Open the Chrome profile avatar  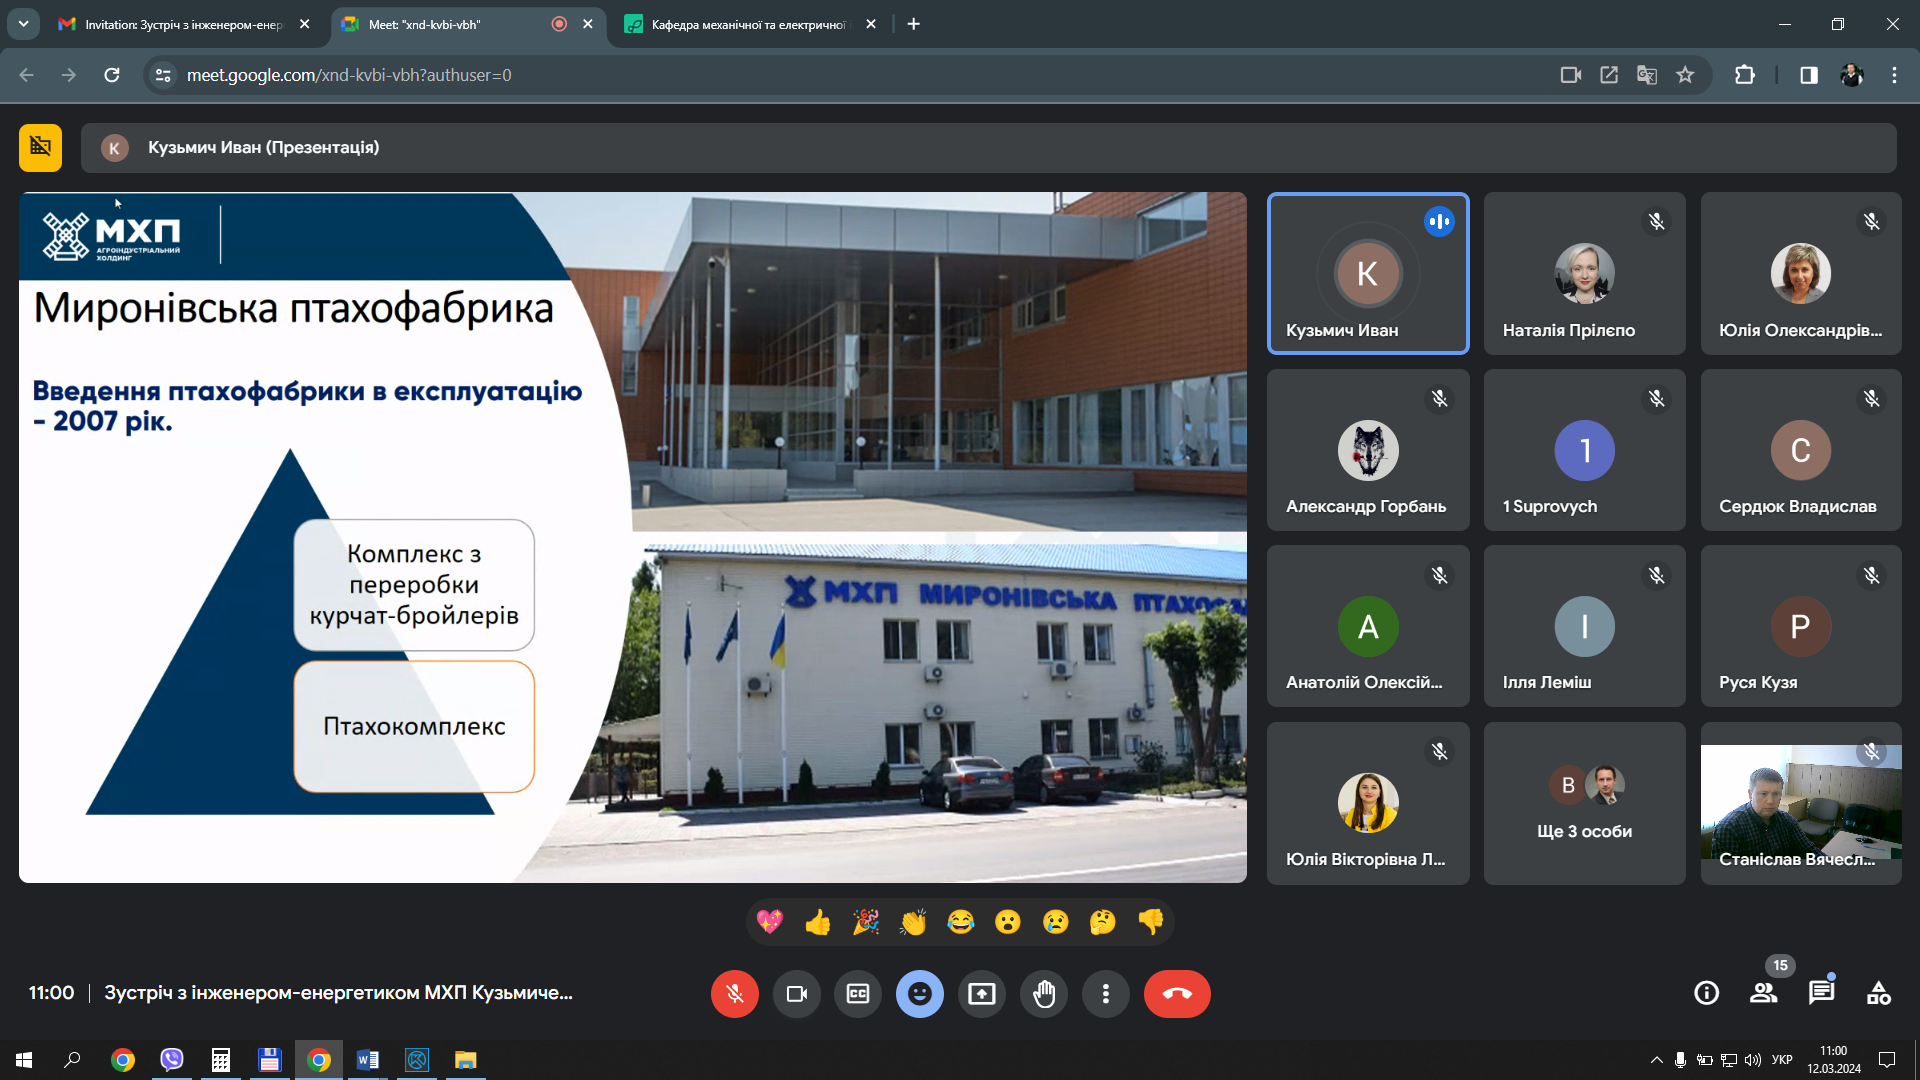[1852, 75]
